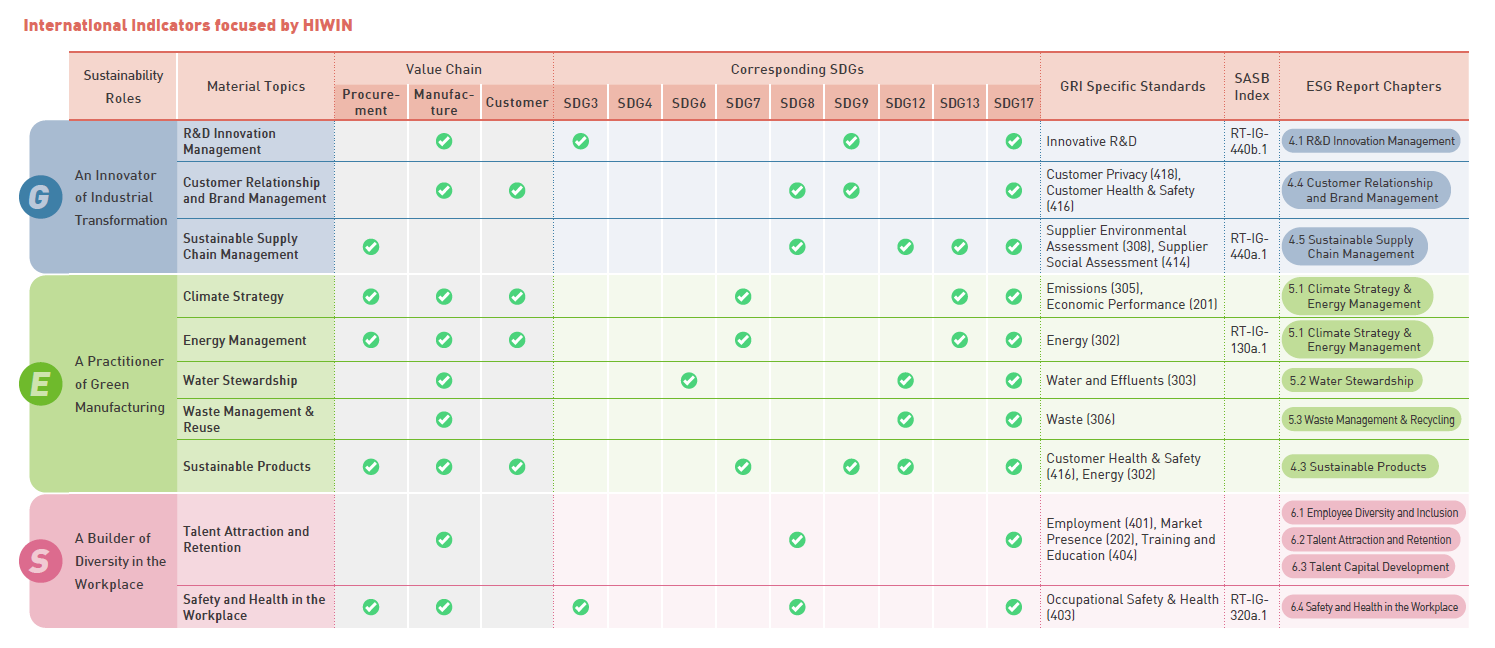1495x648 pixels.
Task: Click the Climate Strategy material topic cell
Action: [233, 296]
